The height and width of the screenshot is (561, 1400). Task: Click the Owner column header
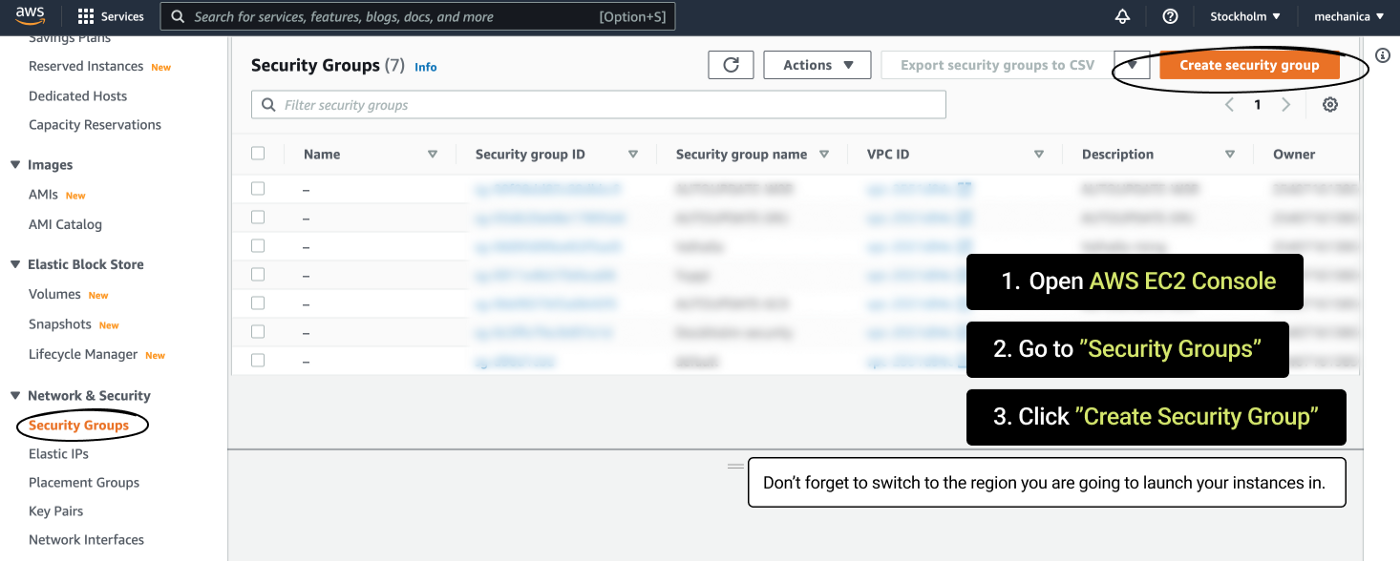tap(1294, 154)
